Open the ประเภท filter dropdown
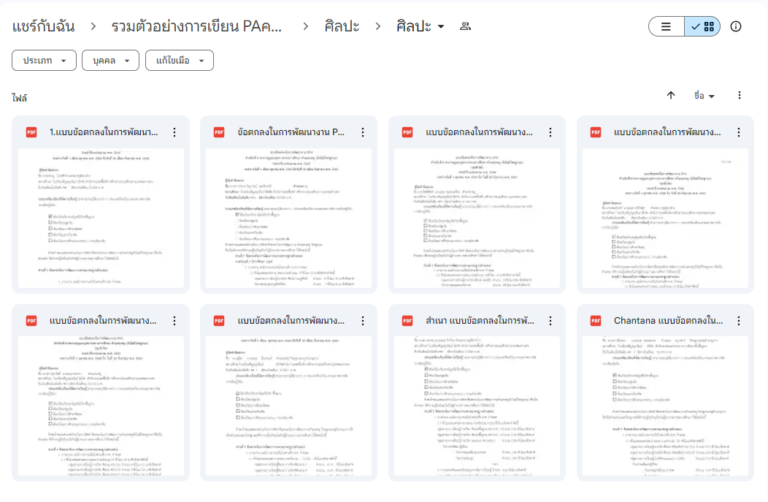Image resolution: width=768 pixels, height=502 pixels. (44, 61)
